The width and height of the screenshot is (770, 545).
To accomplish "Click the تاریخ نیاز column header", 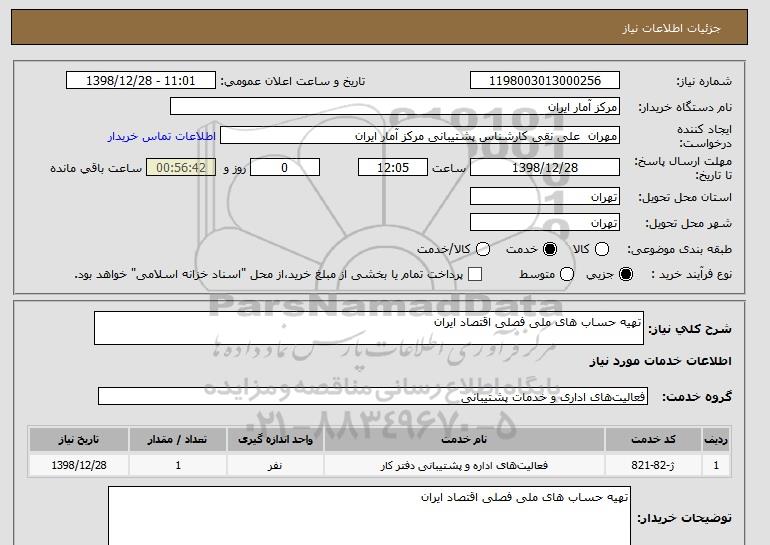I will [x=79, y=439].
